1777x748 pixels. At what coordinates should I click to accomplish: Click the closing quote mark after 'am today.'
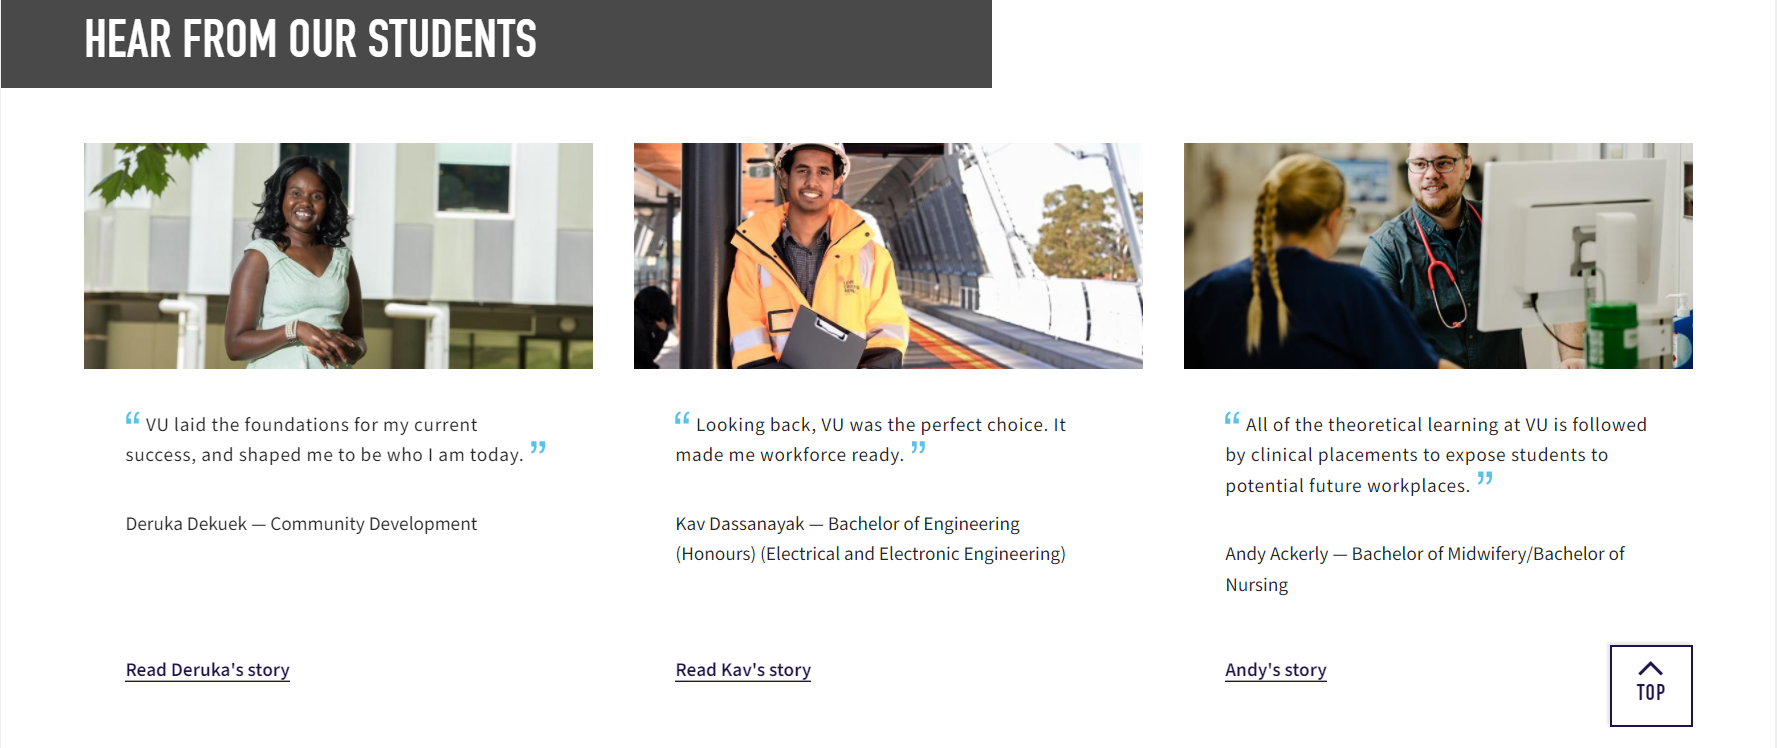click(x=538, y=448)
